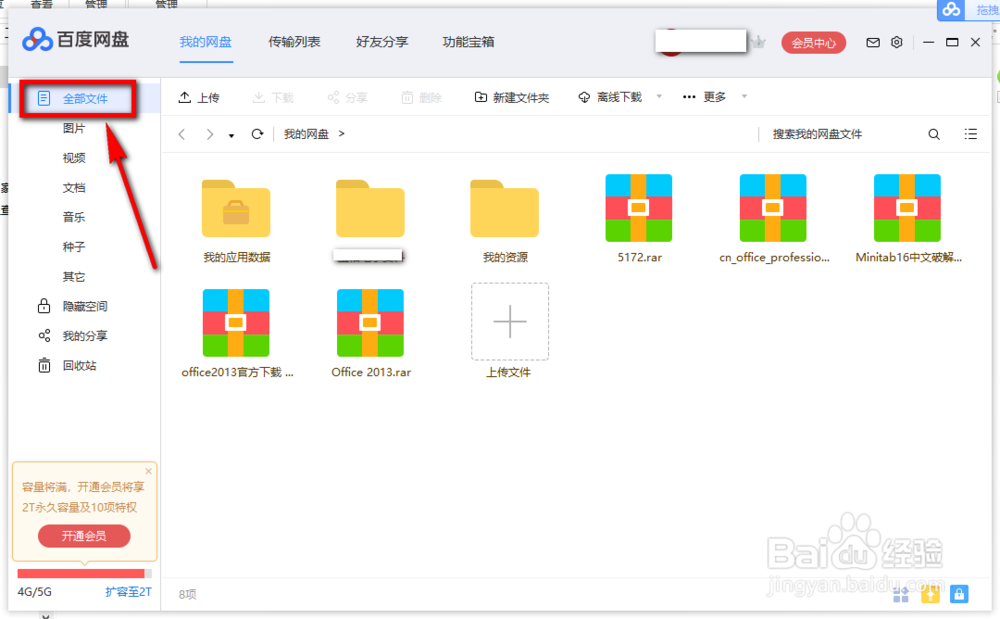Click the 开通会员 button
This screenshot has height=619, width=1000.
click(x=83, y=535)
